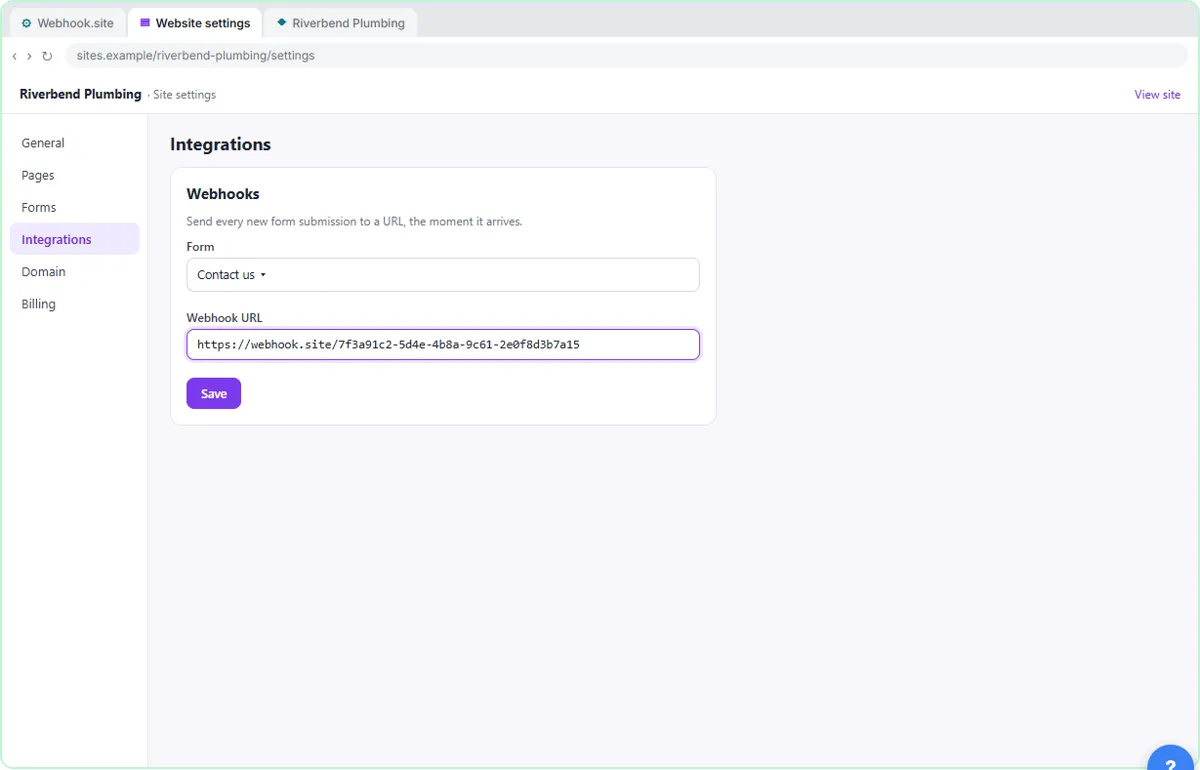This screenshot has height=770, width=1200.
Task: Save the webhook settings
Action: (x=214, y=393)
